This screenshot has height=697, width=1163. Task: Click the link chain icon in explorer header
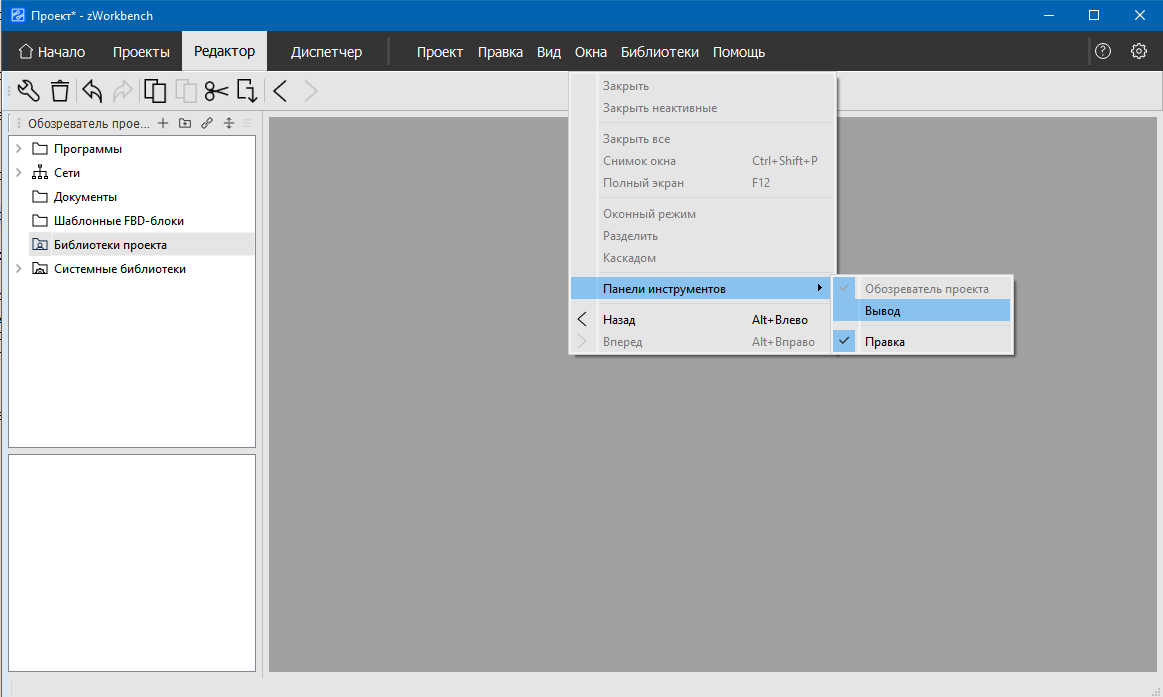(x=207, y=124)
